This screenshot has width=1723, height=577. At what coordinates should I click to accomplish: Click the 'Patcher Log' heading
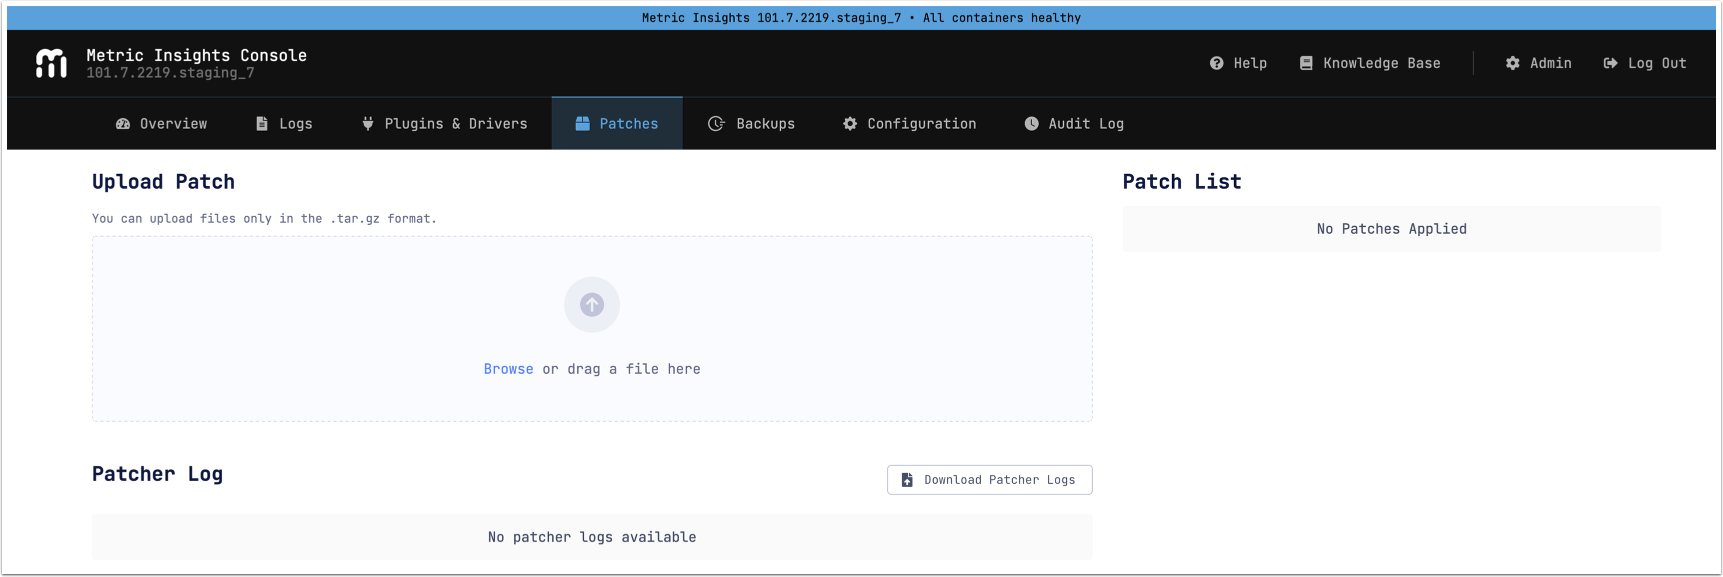157,474
